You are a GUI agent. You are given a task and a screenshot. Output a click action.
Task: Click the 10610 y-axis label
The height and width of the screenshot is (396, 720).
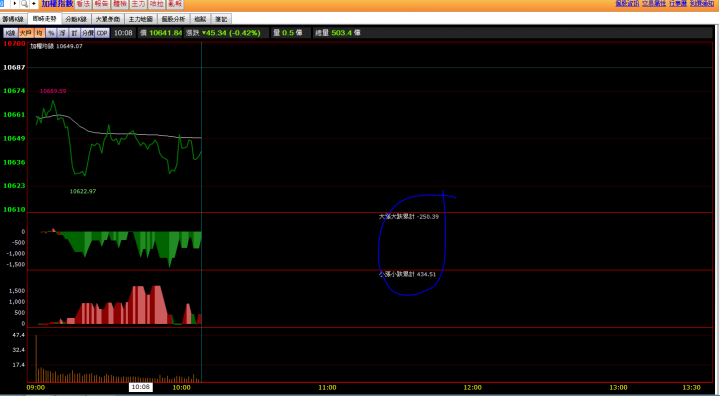(x=14, y=209)
